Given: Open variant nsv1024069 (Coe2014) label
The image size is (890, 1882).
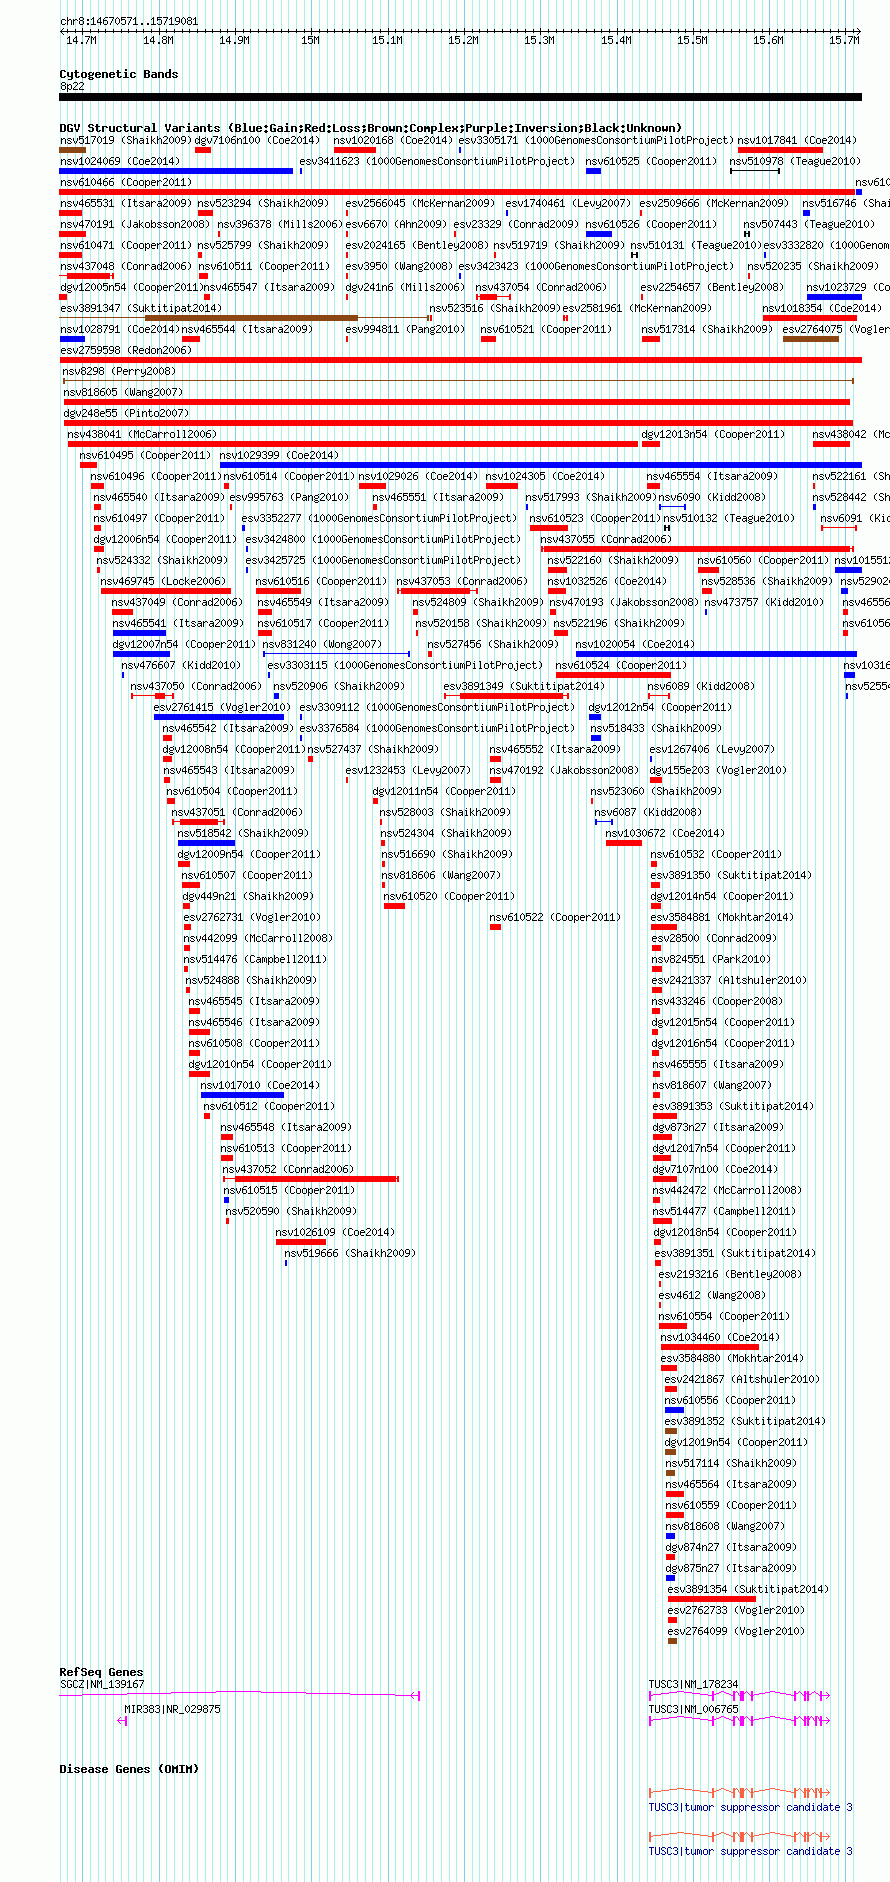Looking at the screenshot, I should (120, 161).
